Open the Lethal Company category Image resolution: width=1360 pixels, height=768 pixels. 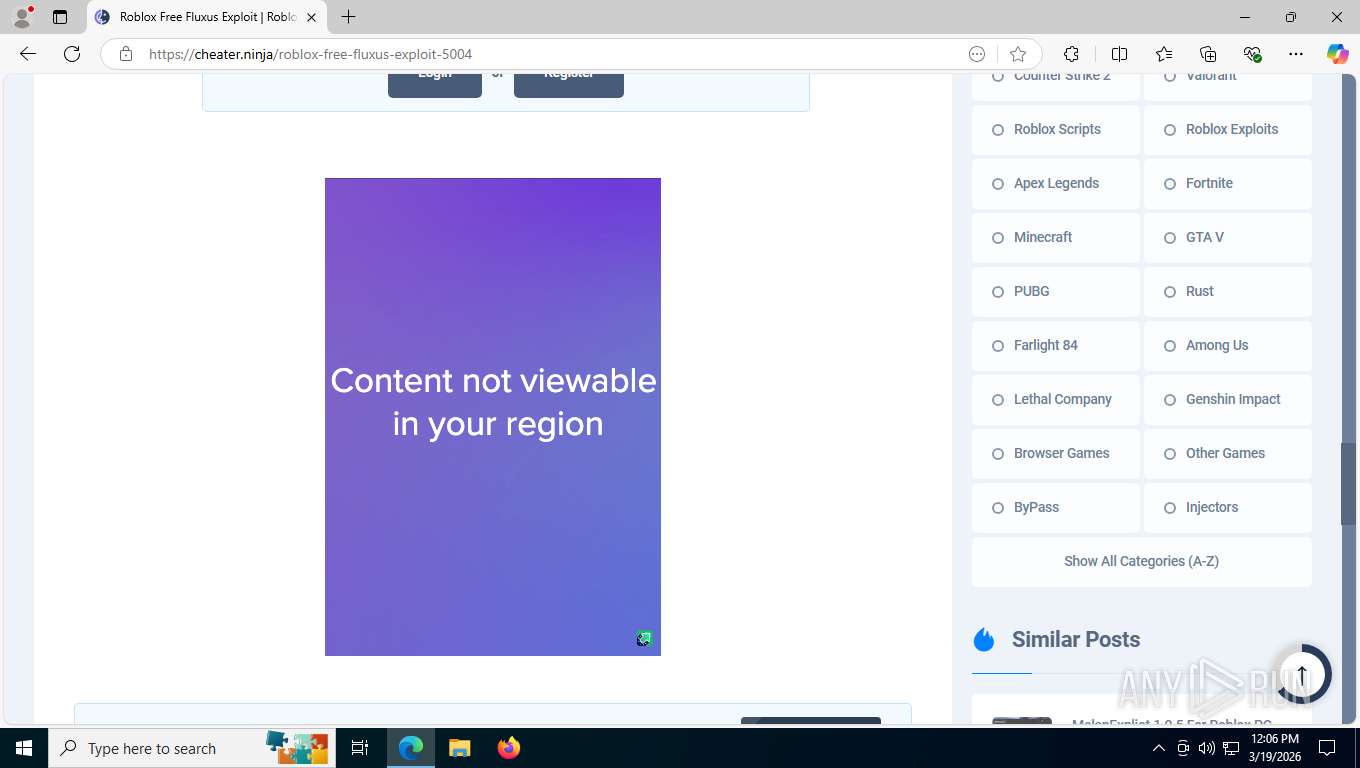point(1056,400)
